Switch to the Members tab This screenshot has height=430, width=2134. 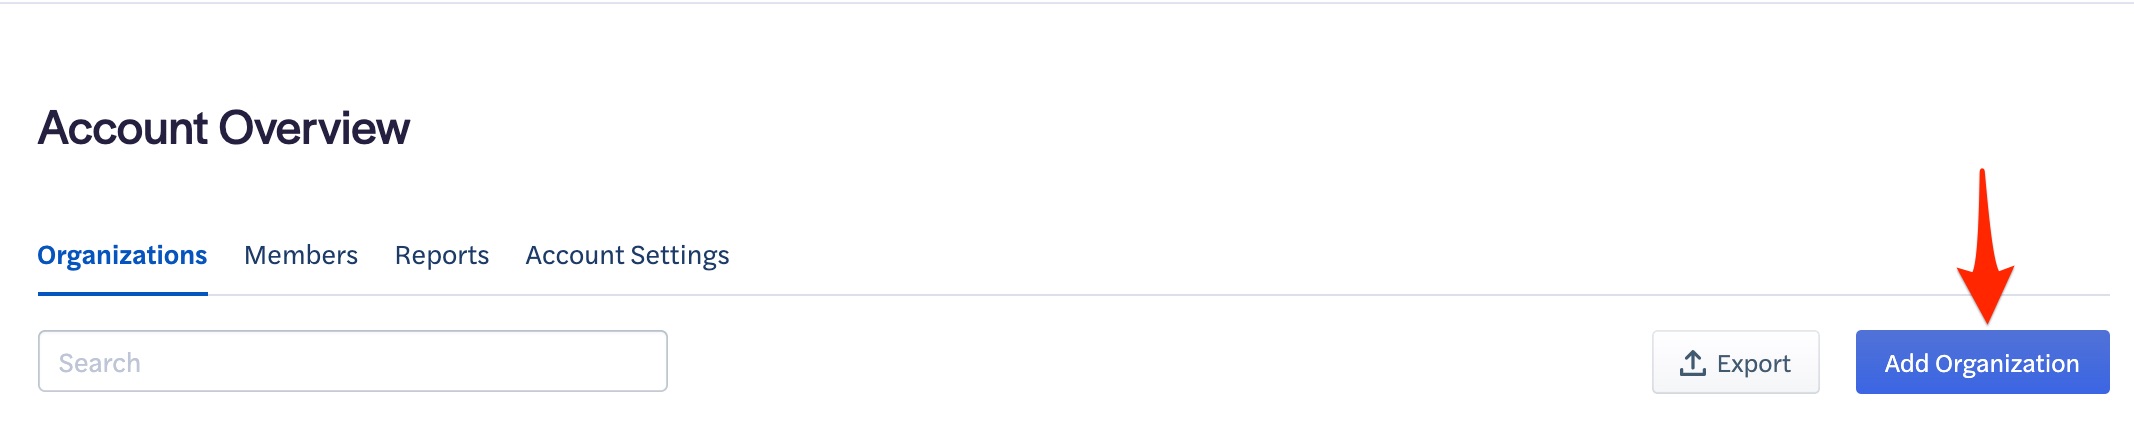(x=301, y=256)
